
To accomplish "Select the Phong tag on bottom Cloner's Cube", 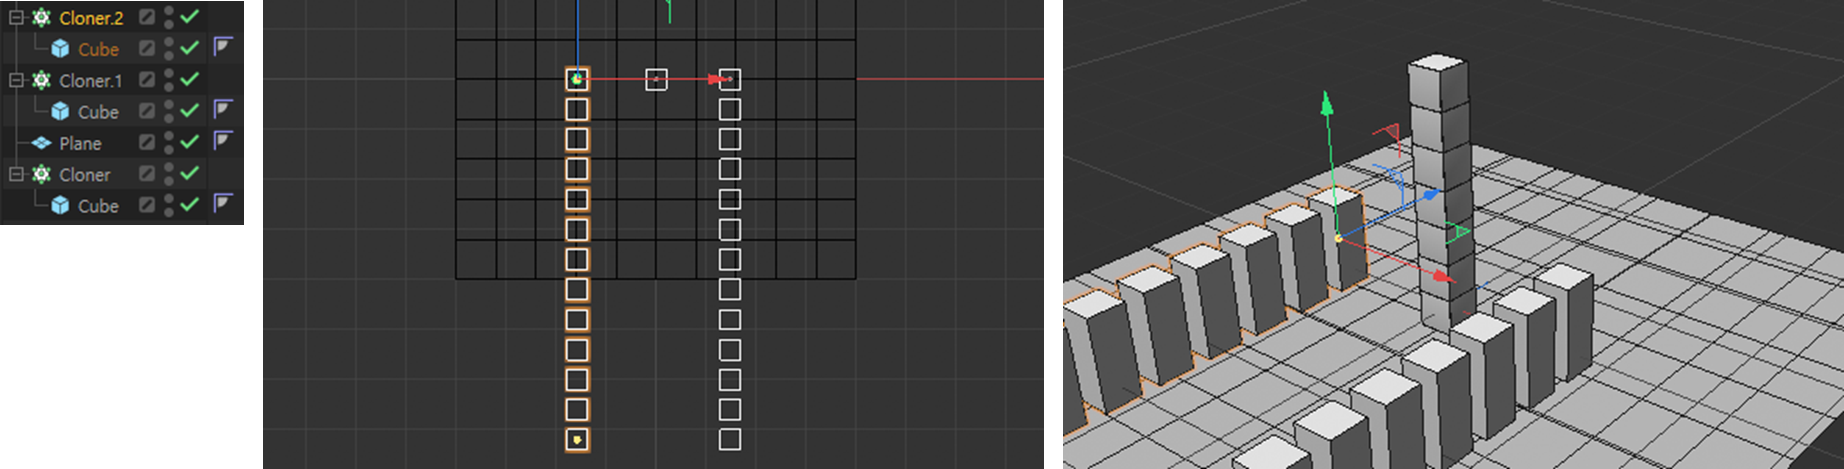I will pos(223,202).
